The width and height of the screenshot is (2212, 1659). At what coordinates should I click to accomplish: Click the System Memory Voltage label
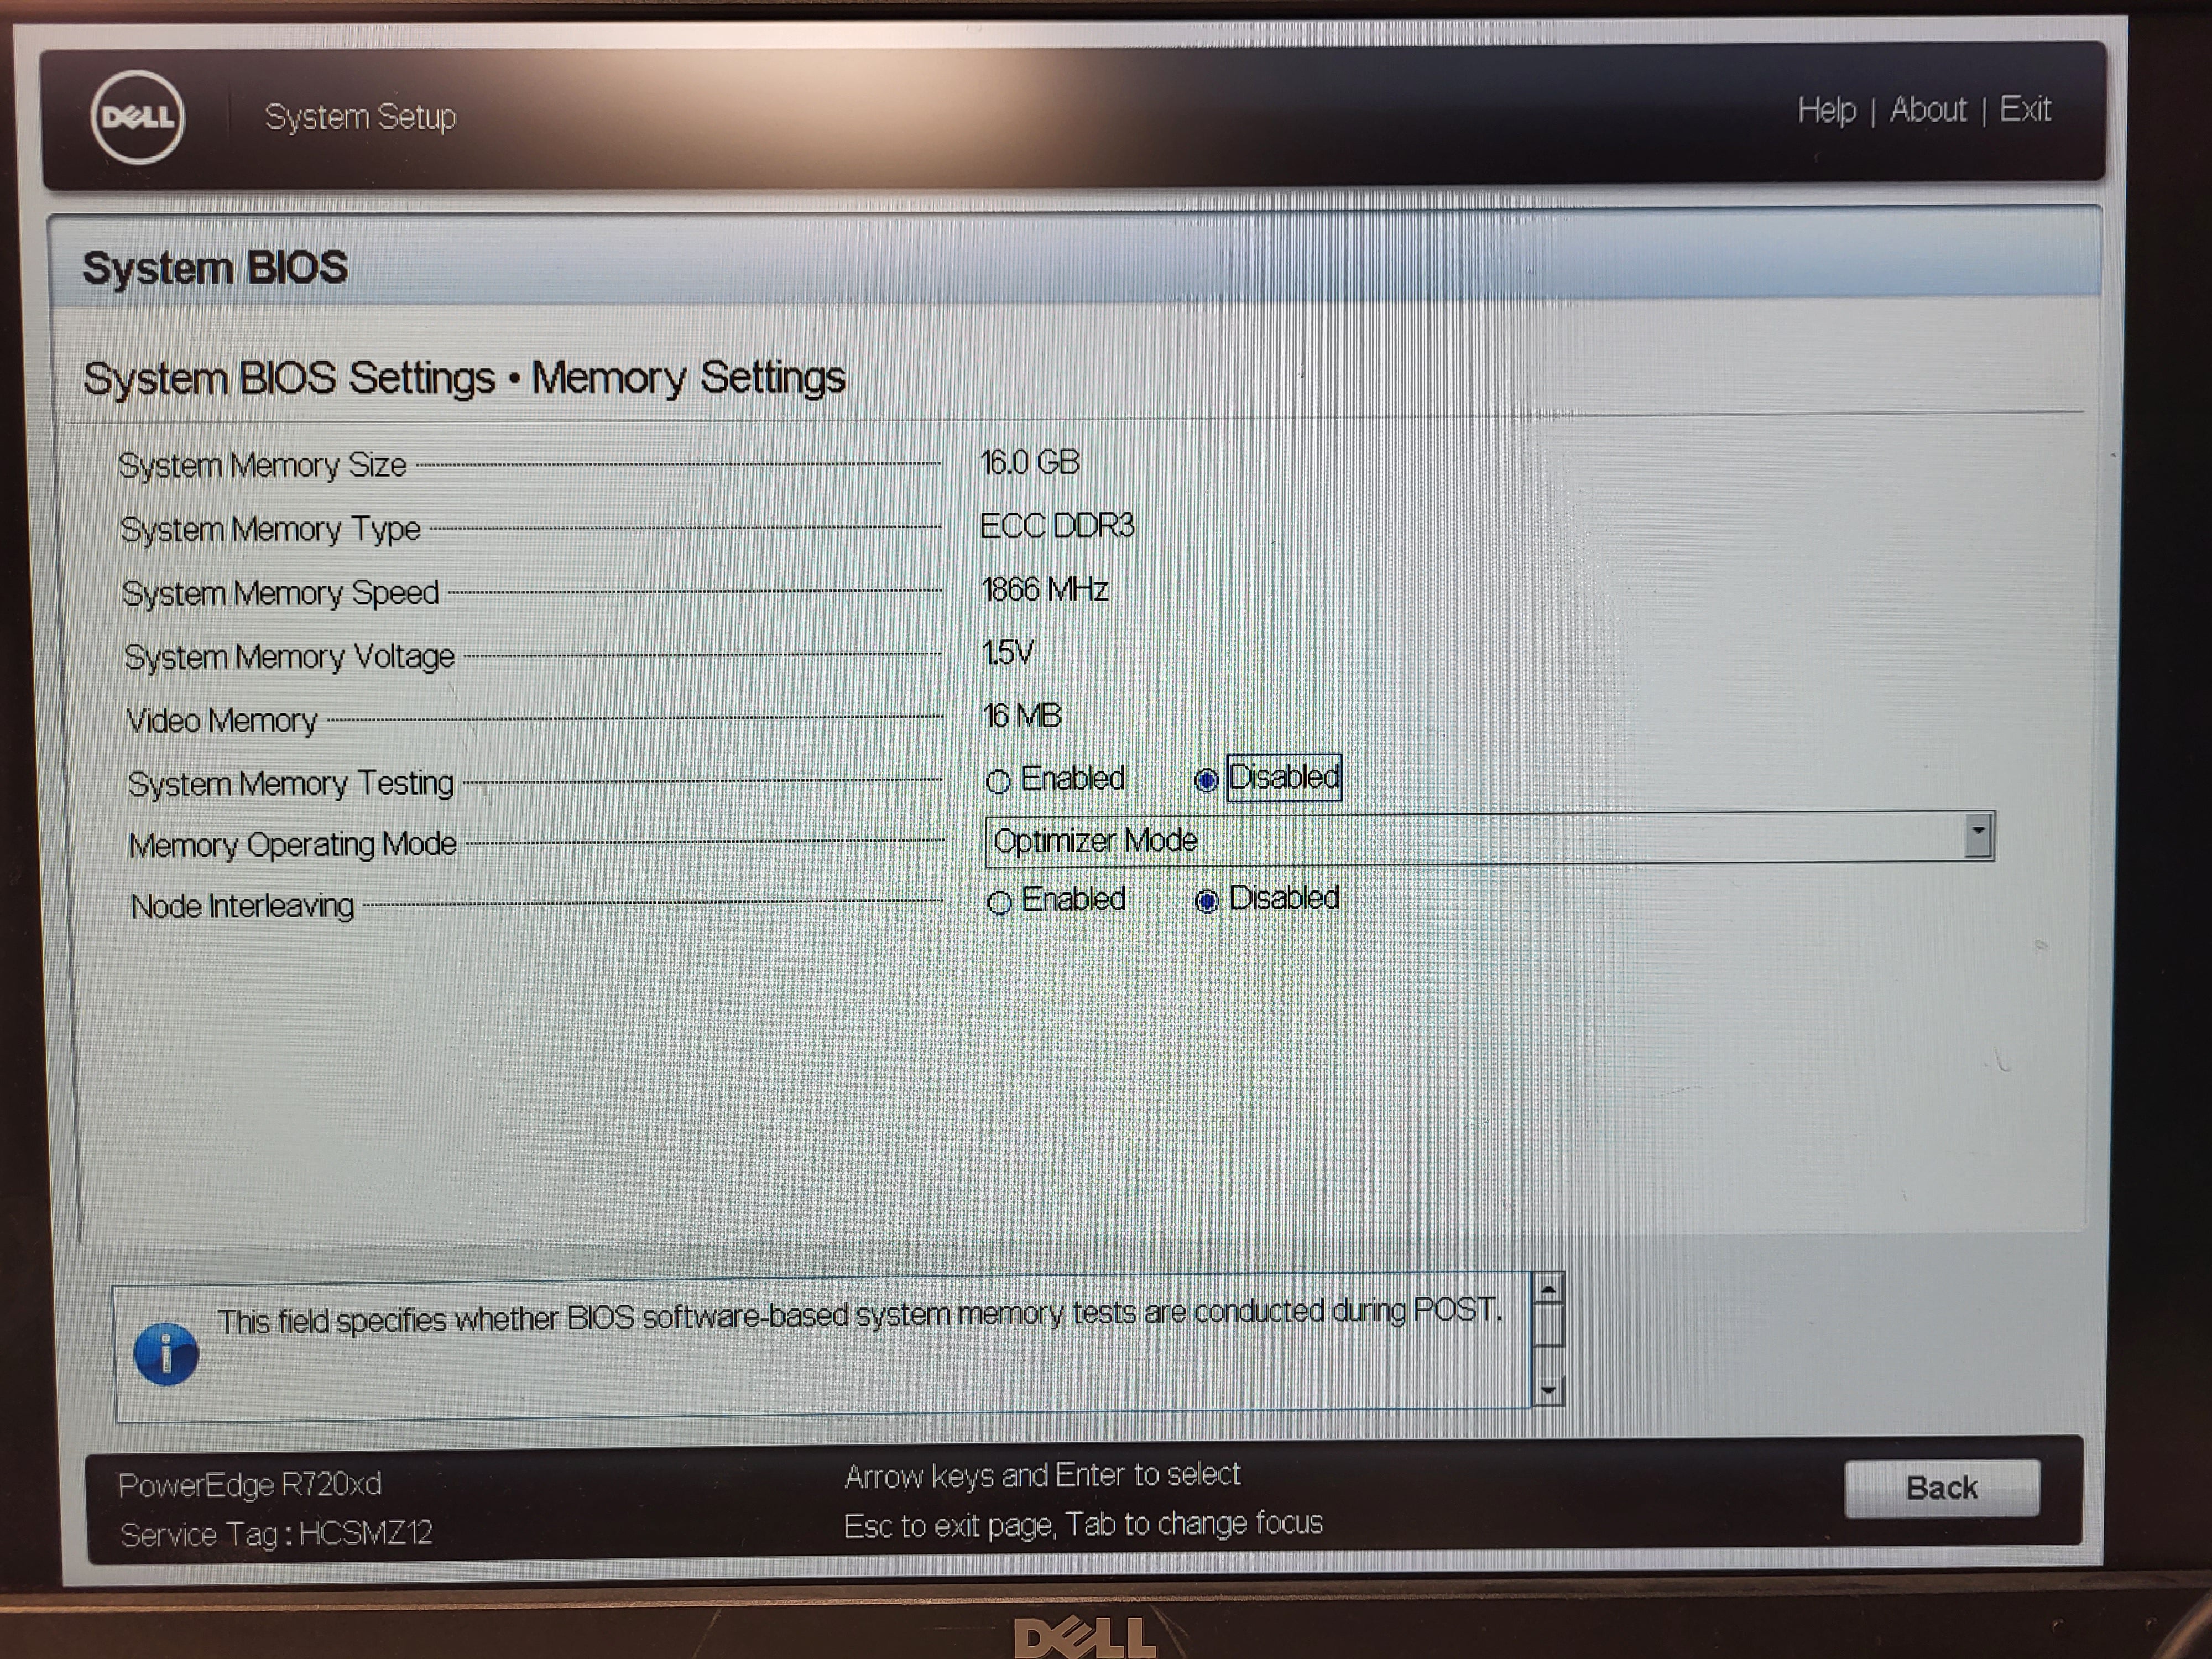click(289, 657)
